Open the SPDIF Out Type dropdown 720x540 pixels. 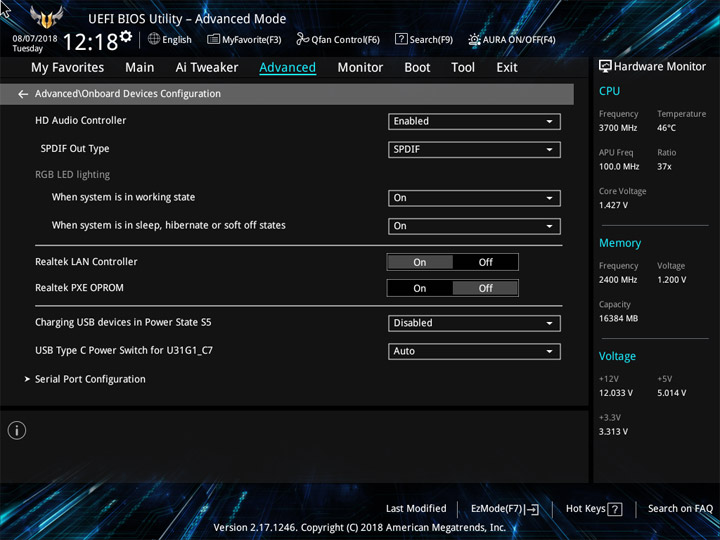pos(474,149)
